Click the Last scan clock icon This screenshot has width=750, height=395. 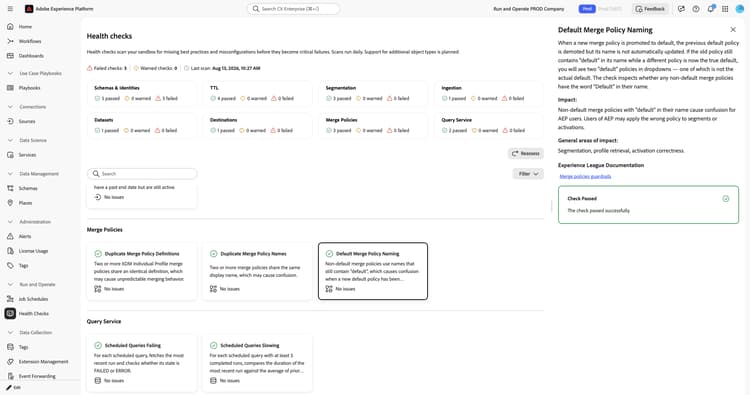(x=187, y=68)
